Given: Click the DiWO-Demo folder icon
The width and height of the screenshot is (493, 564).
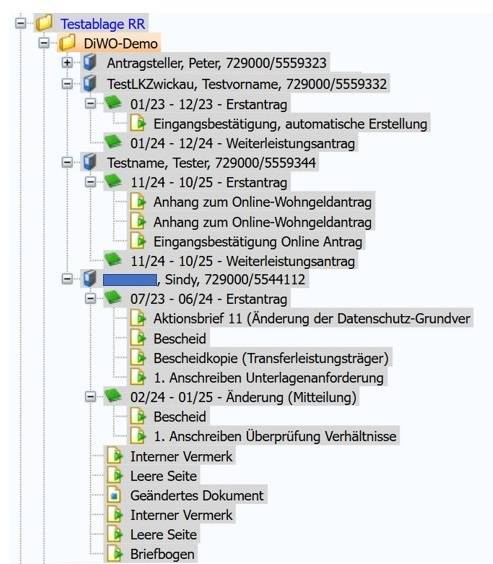Looking at the screenshot, I should pos(67,43).
